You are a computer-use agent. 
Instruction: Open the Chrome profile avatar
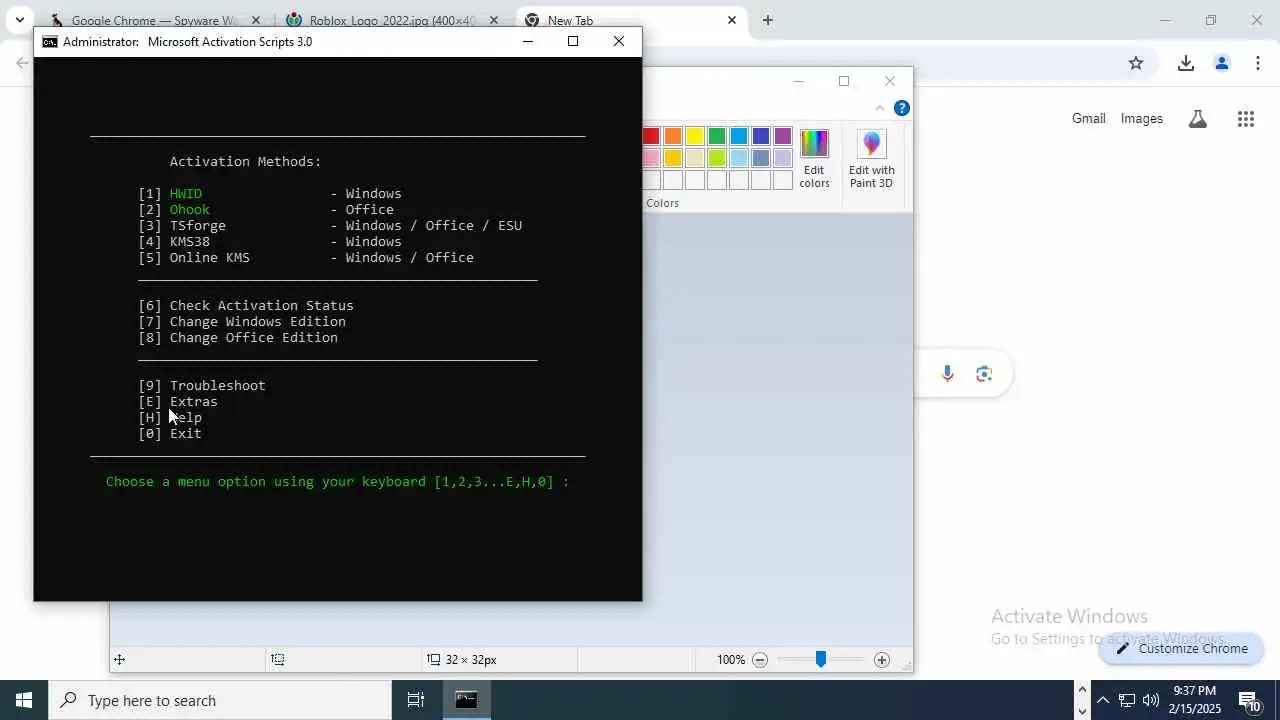[1221, 63]
